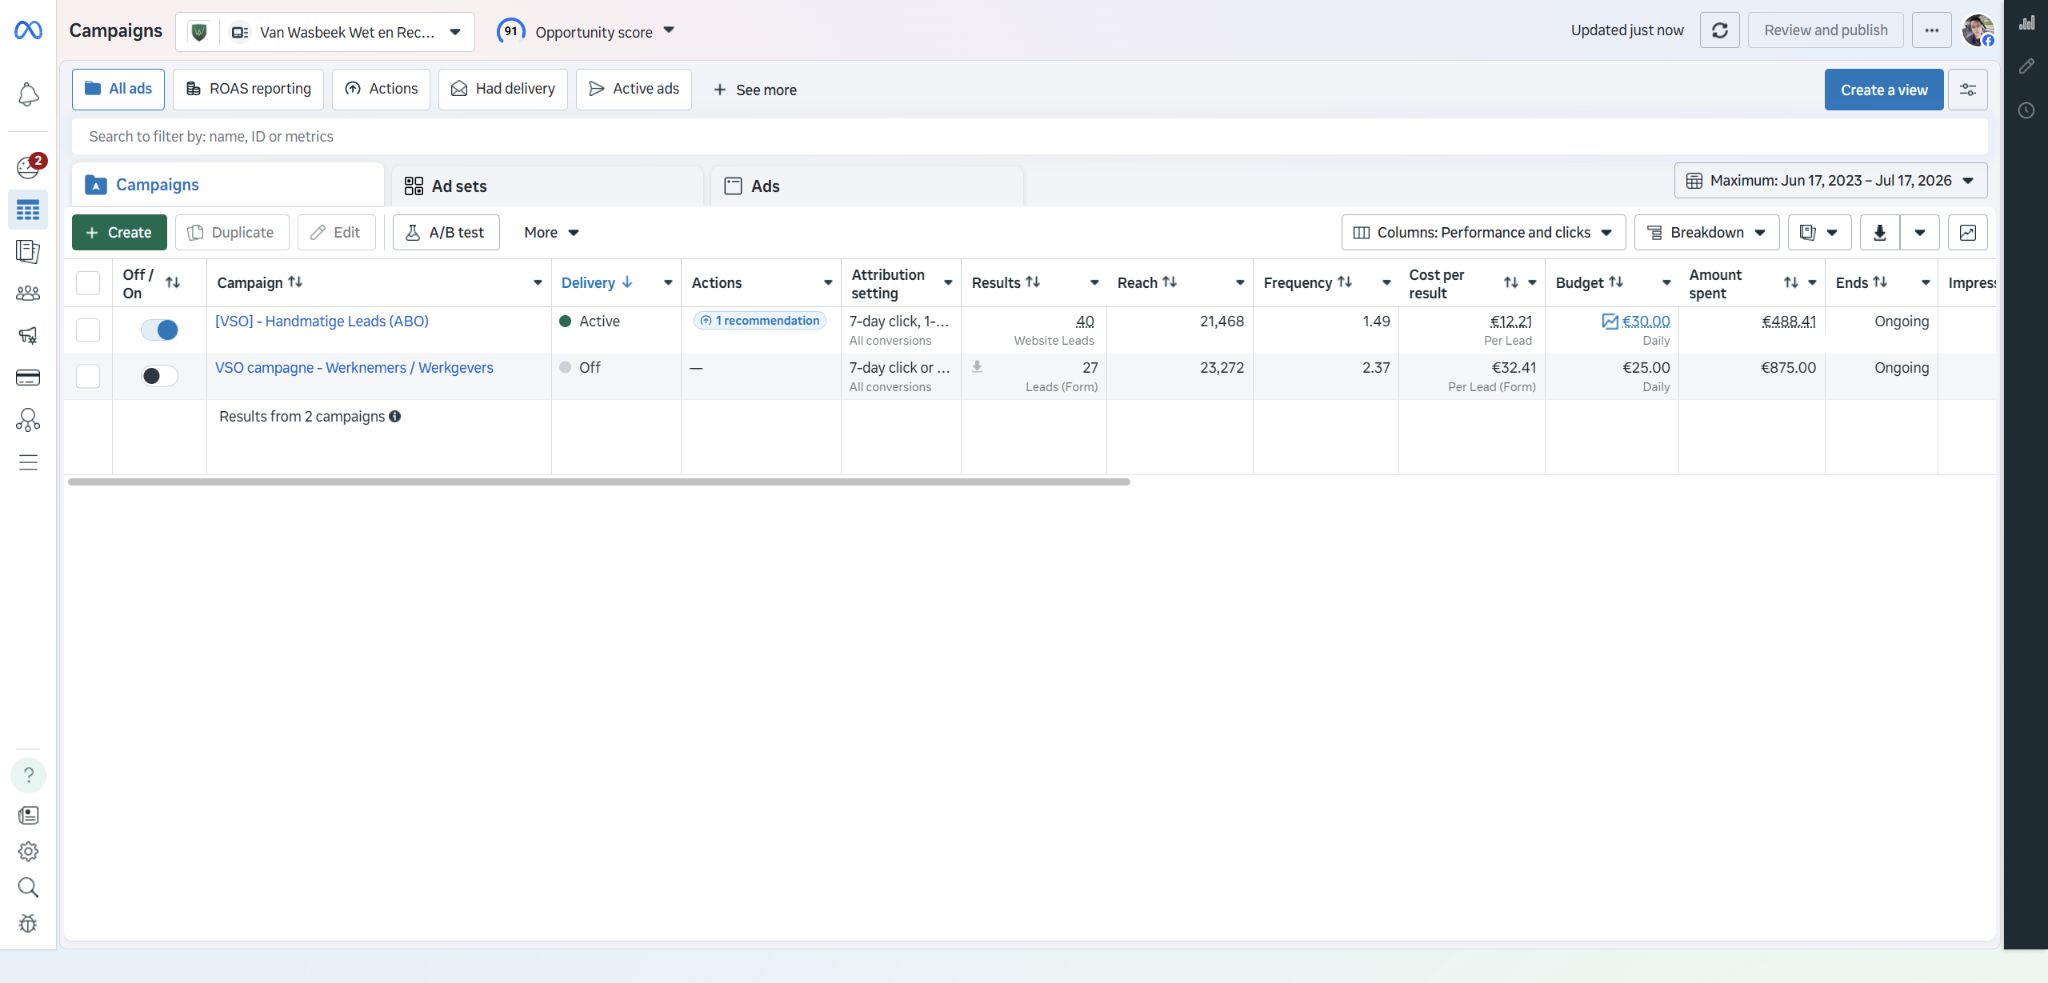Open the Help question mark icon

point(28,775)
